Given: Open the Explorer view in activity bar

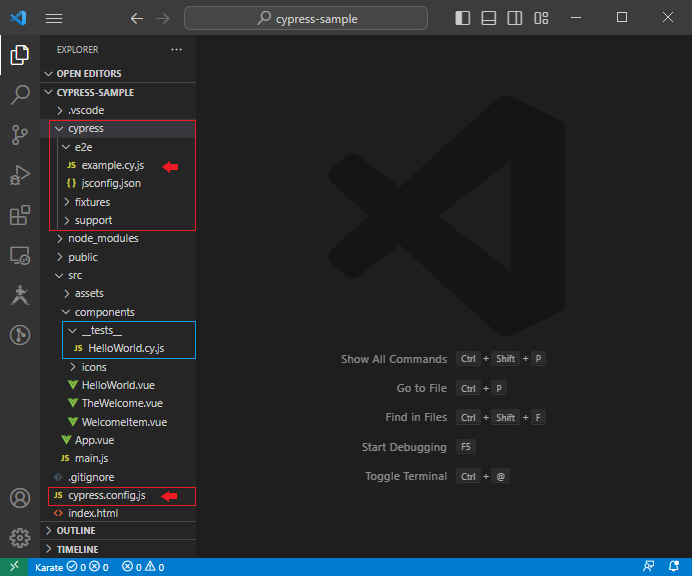Looking at the screenshot, I should click(20, 55).
